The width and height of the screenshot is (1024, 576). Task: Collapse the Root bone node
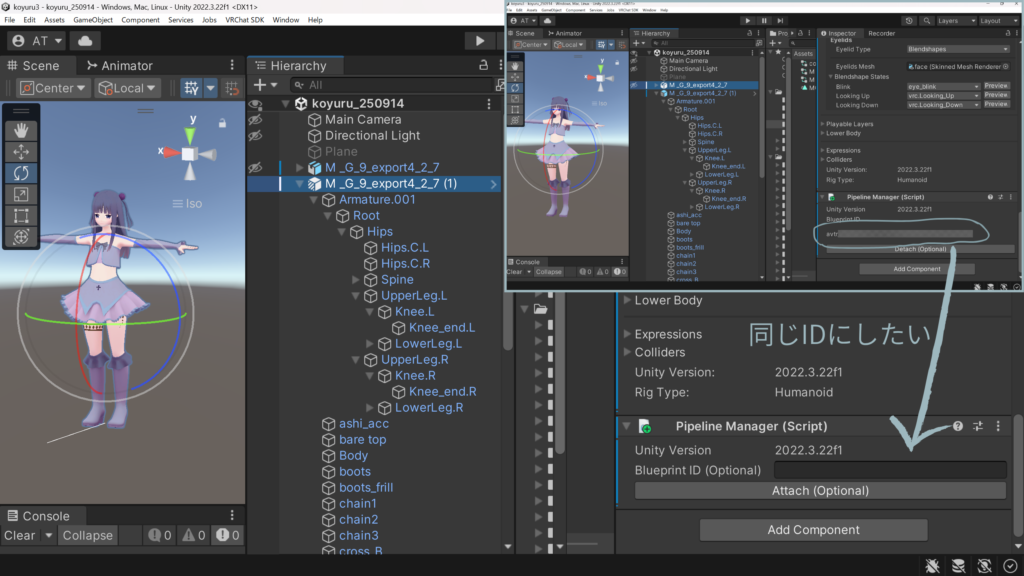click(x=328, y=216)
